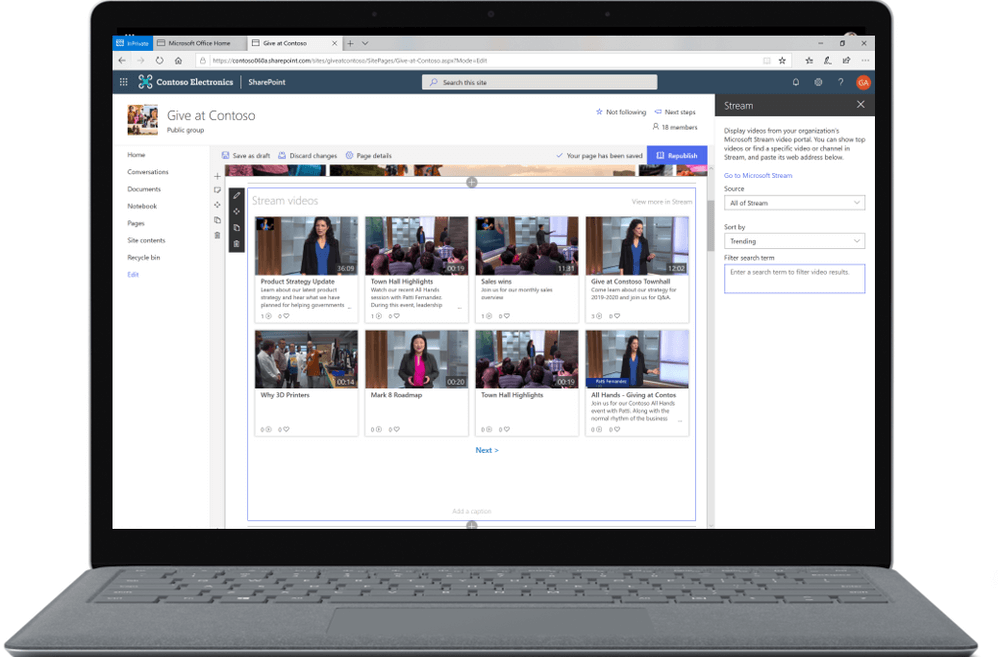The width and height of the screenshot is (998, 657).
Task: Add a new section with left plus icon
Action: [217, 176]
